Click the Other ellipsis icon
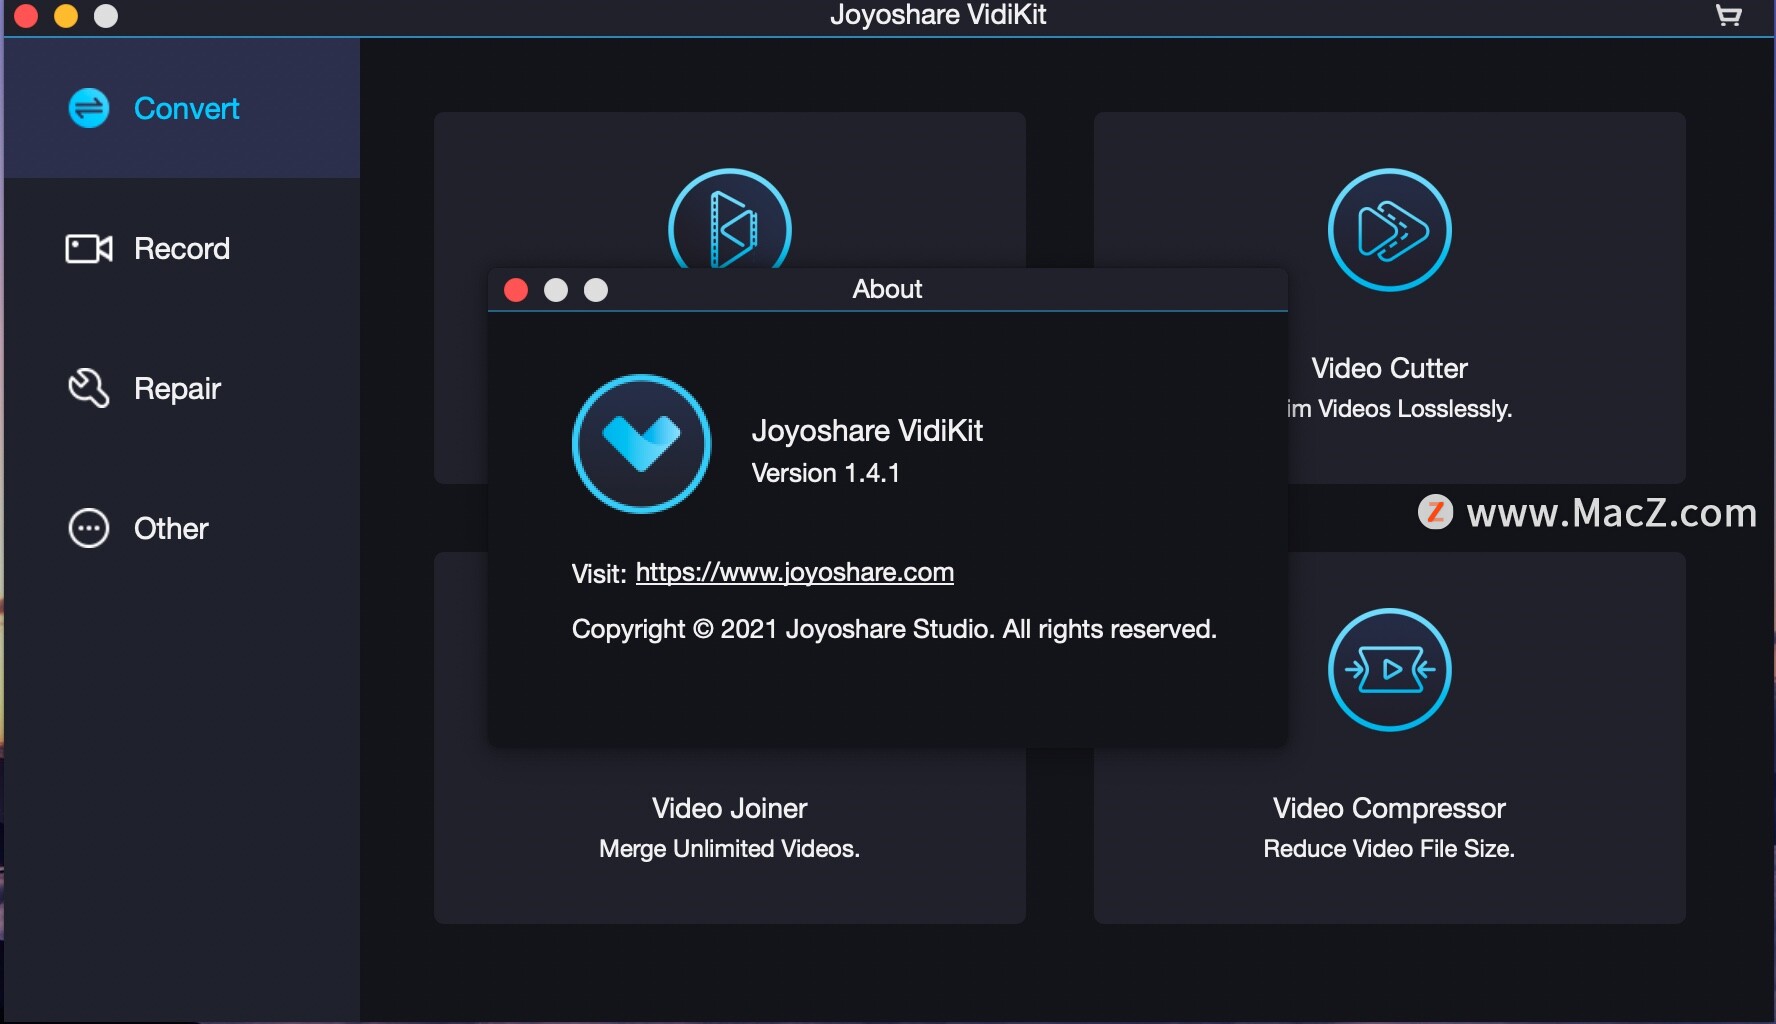The width and height of the screenshot is (1776, 1024). coord(89,528)
